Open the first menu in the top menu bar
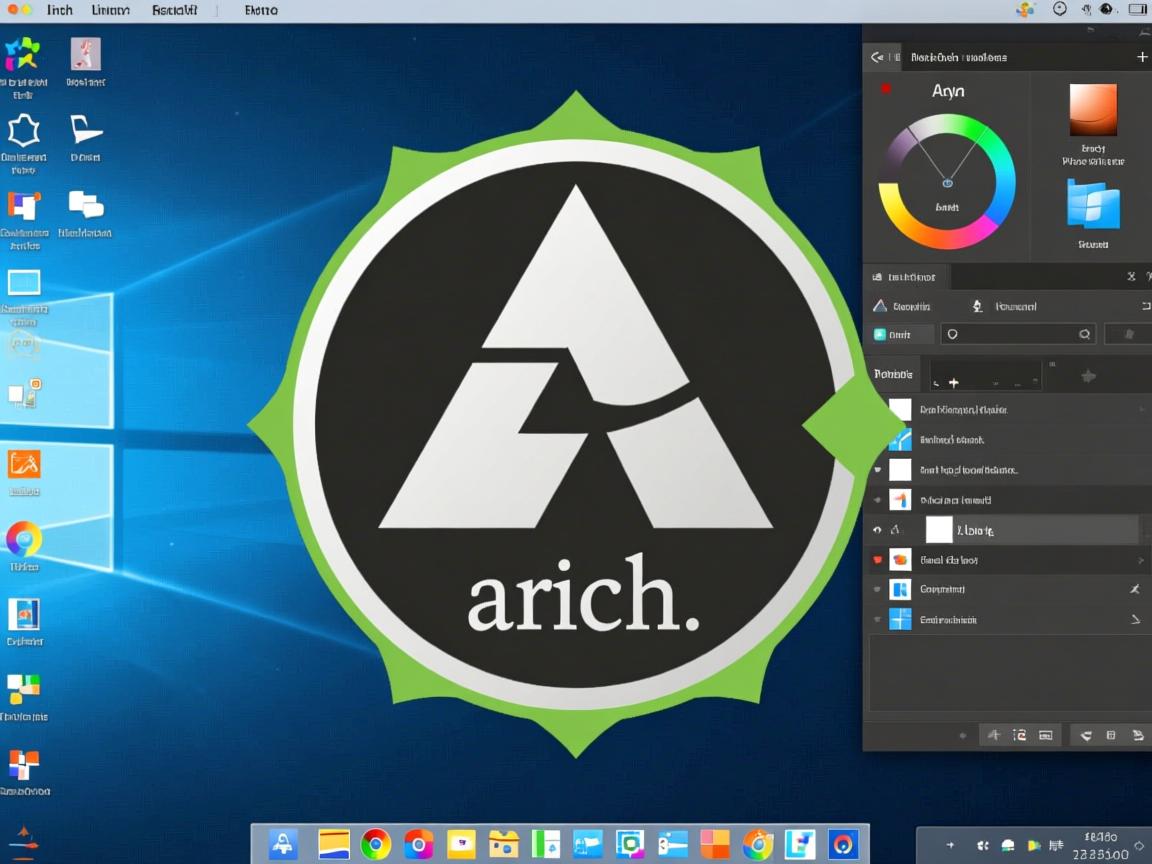Screen dimensions: 1152x864 click(x=59, y=10)
